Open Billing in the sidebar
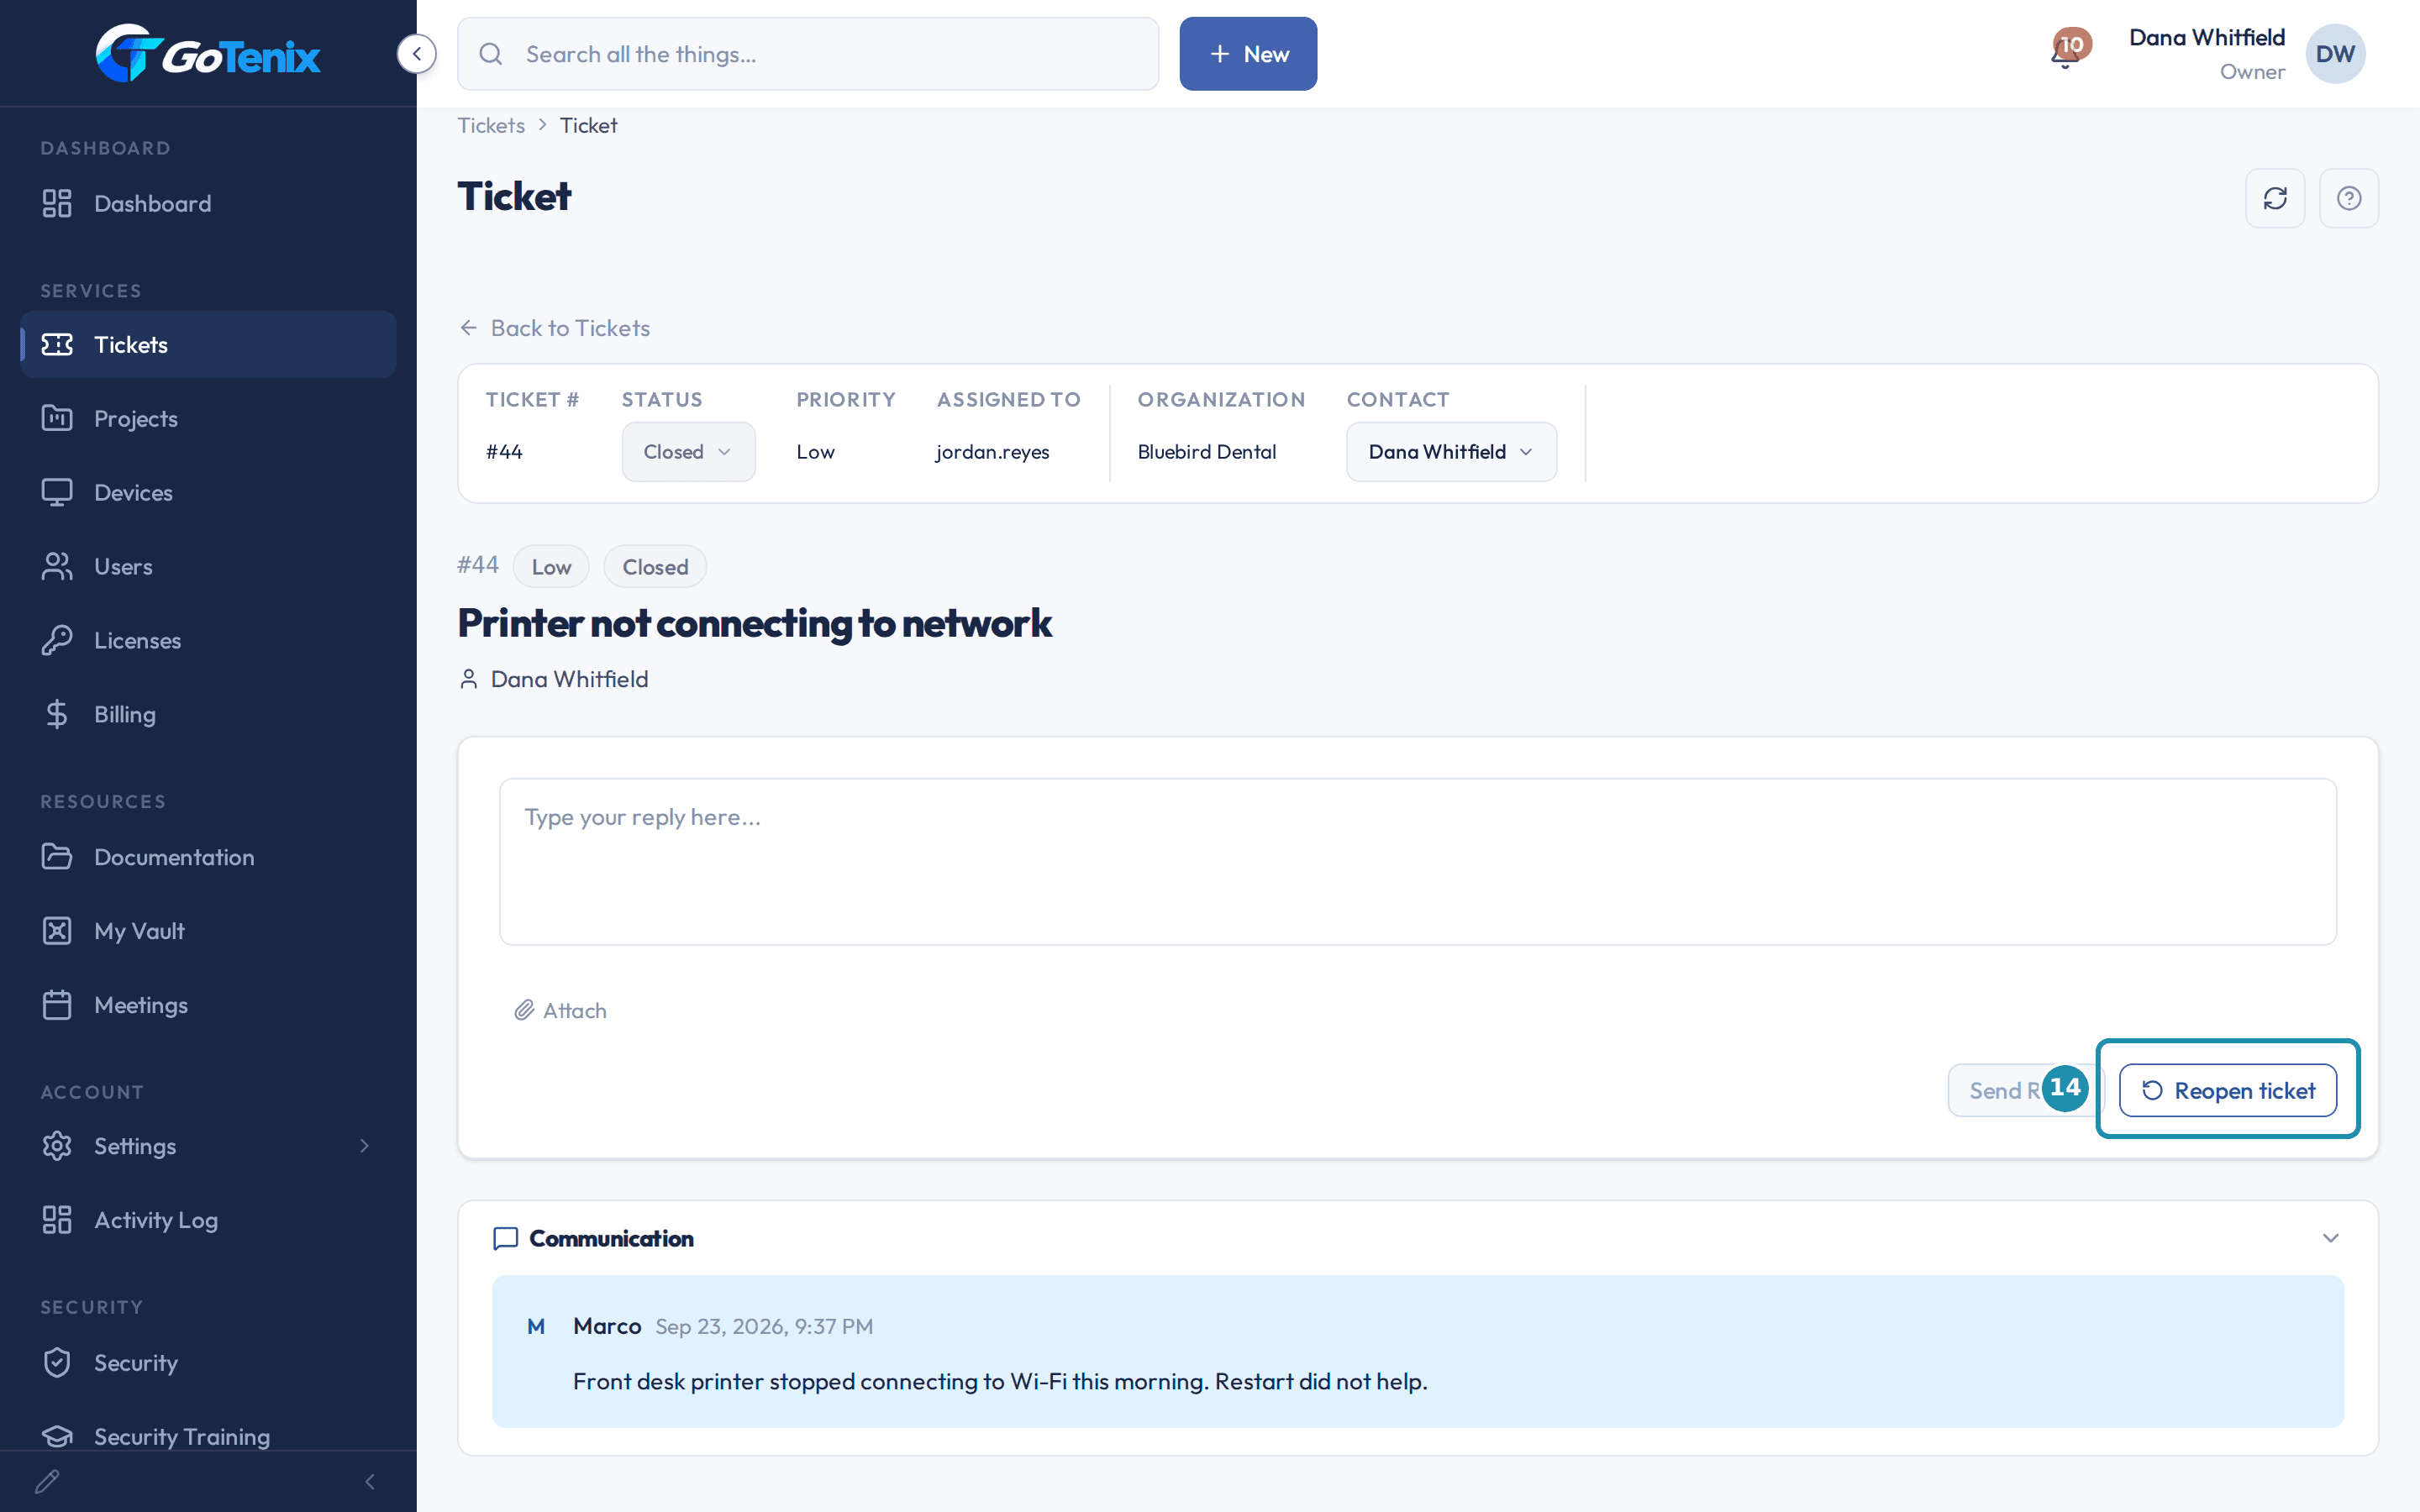Screen dimensions: 2420x1512 (x=208, y=714)
